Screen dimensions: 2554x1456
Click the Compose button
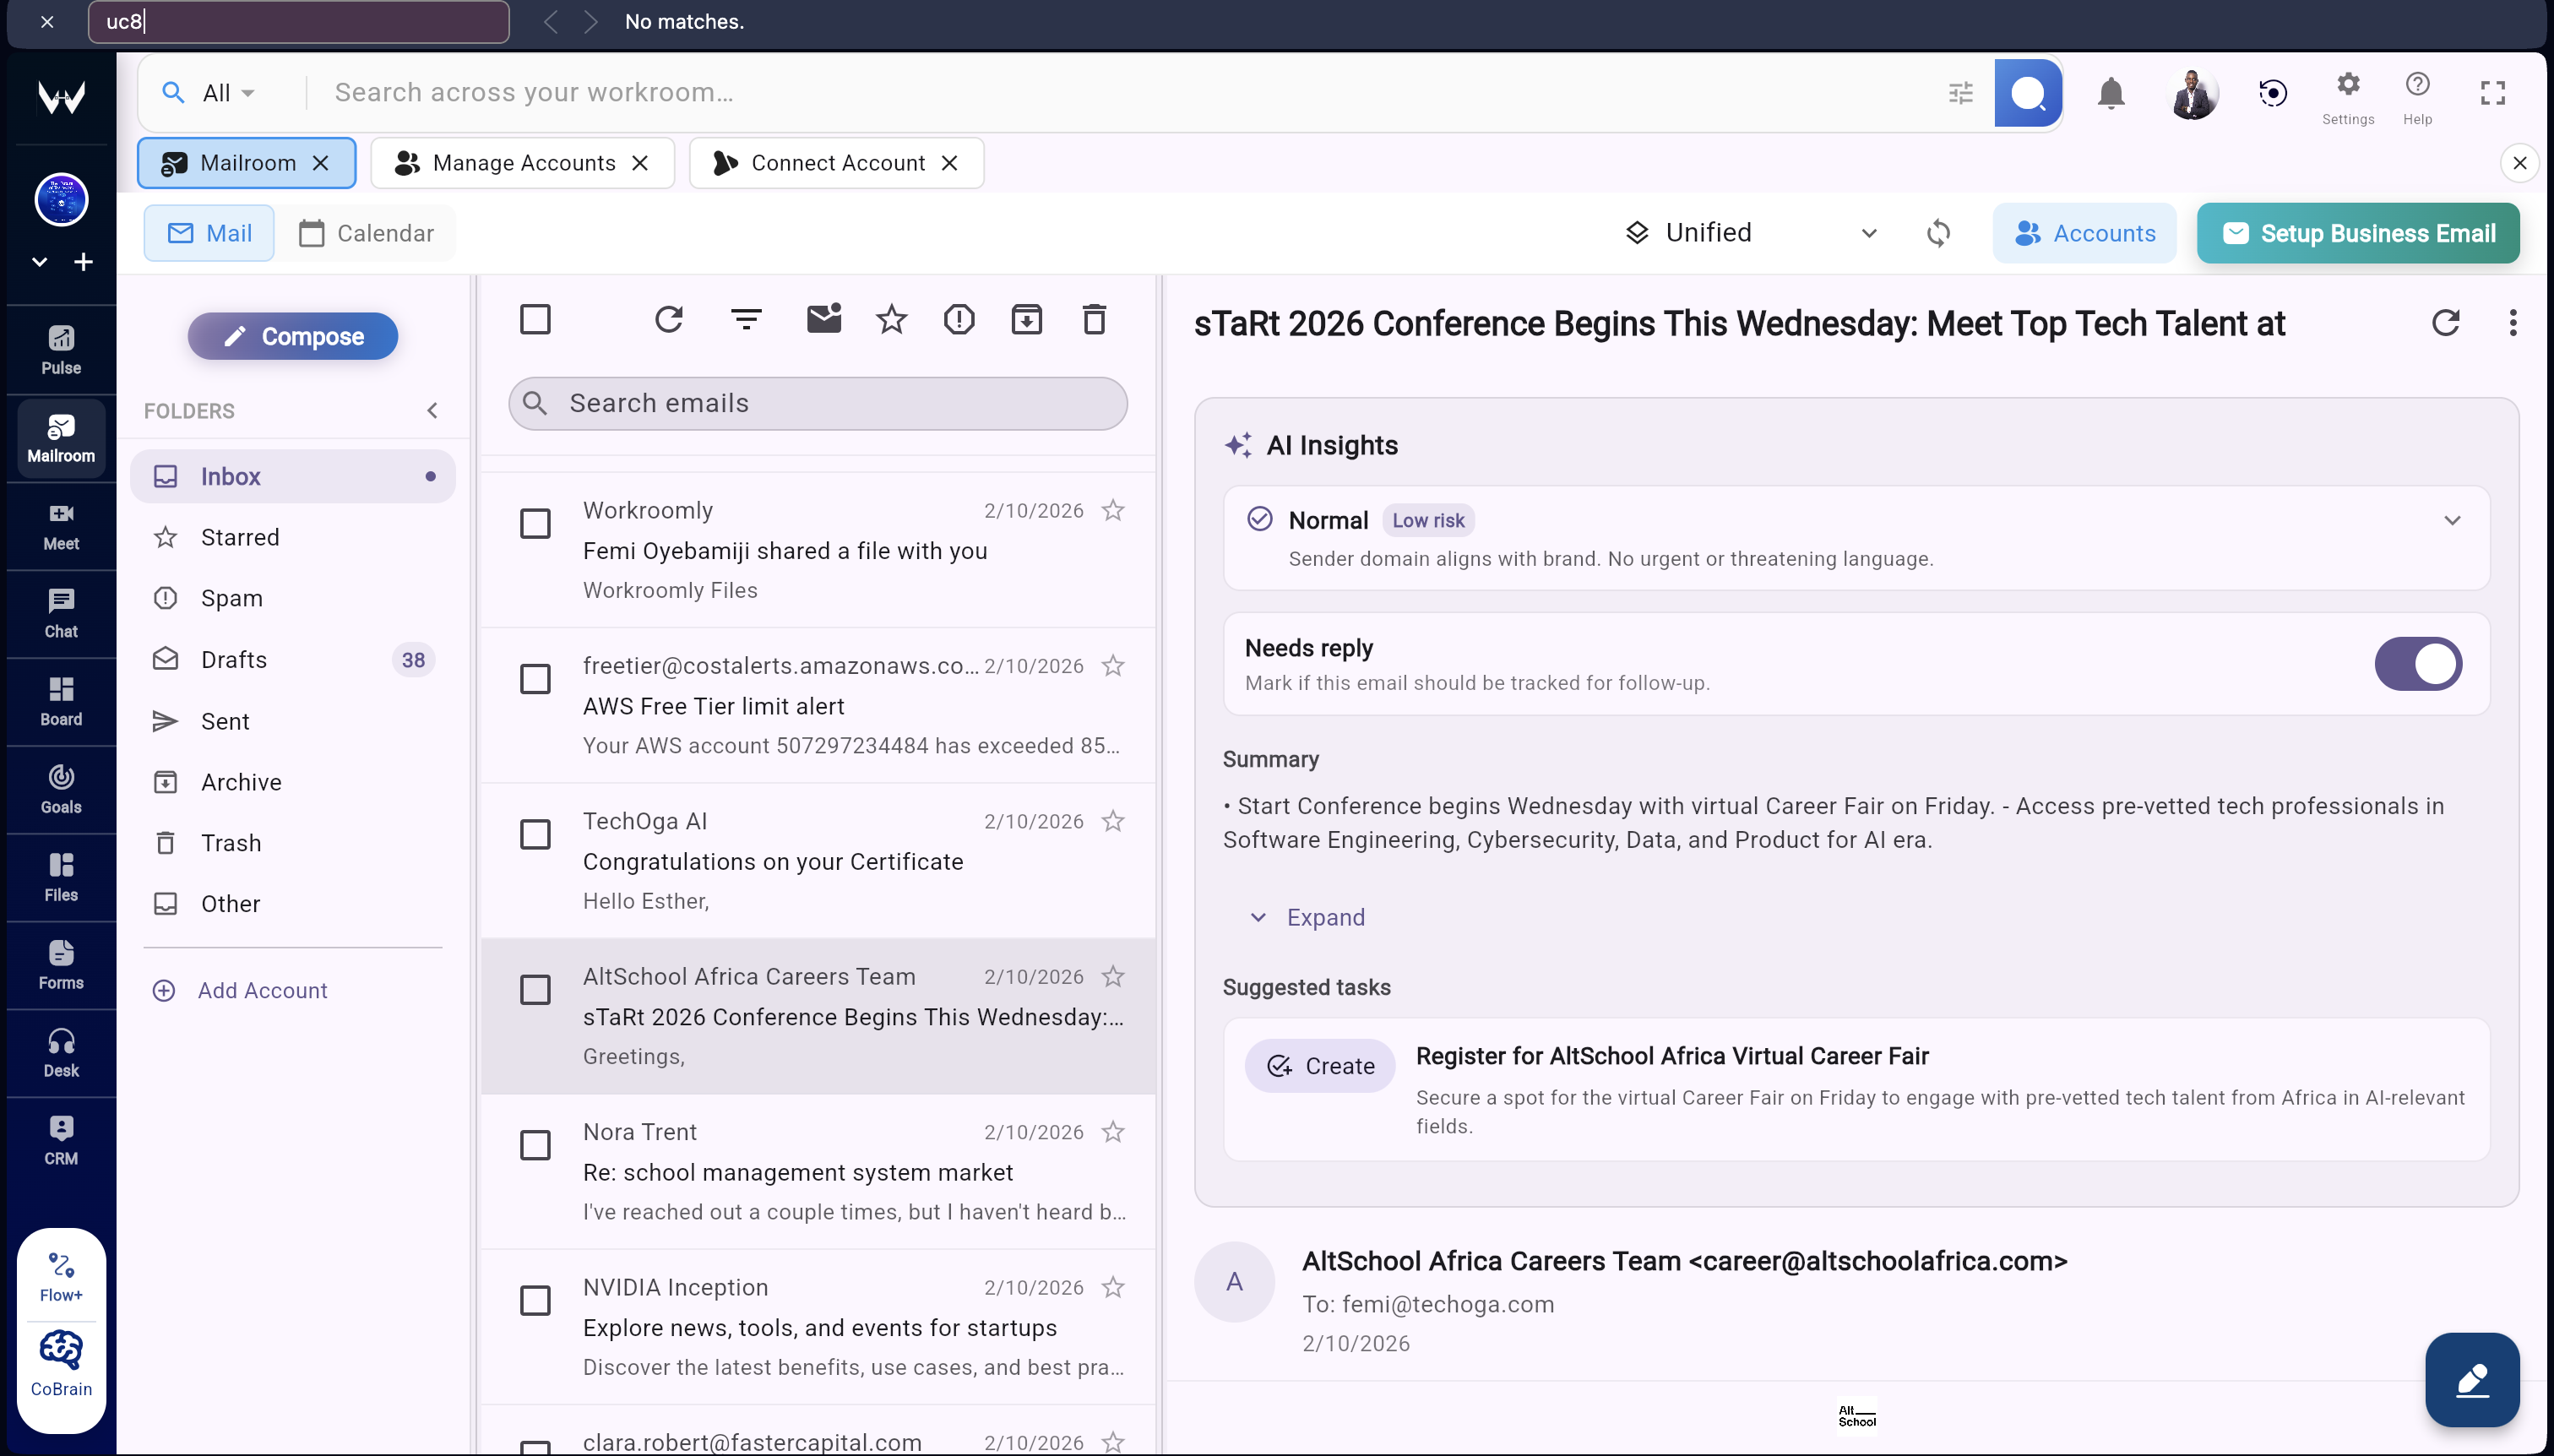292,336
